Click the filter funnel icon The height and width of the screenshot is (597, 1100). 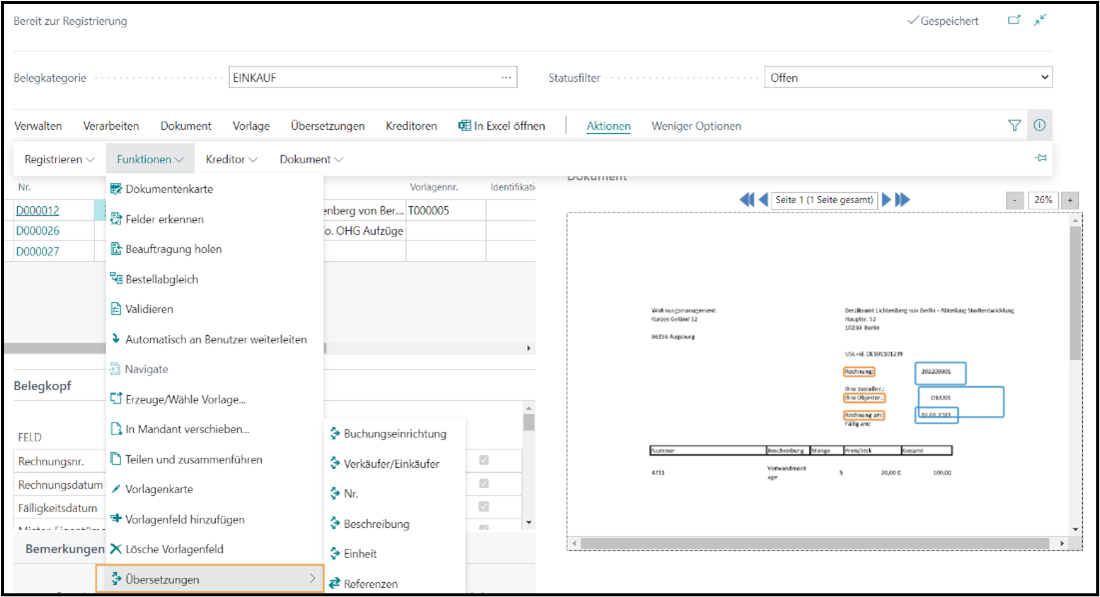click(1014, 126)
